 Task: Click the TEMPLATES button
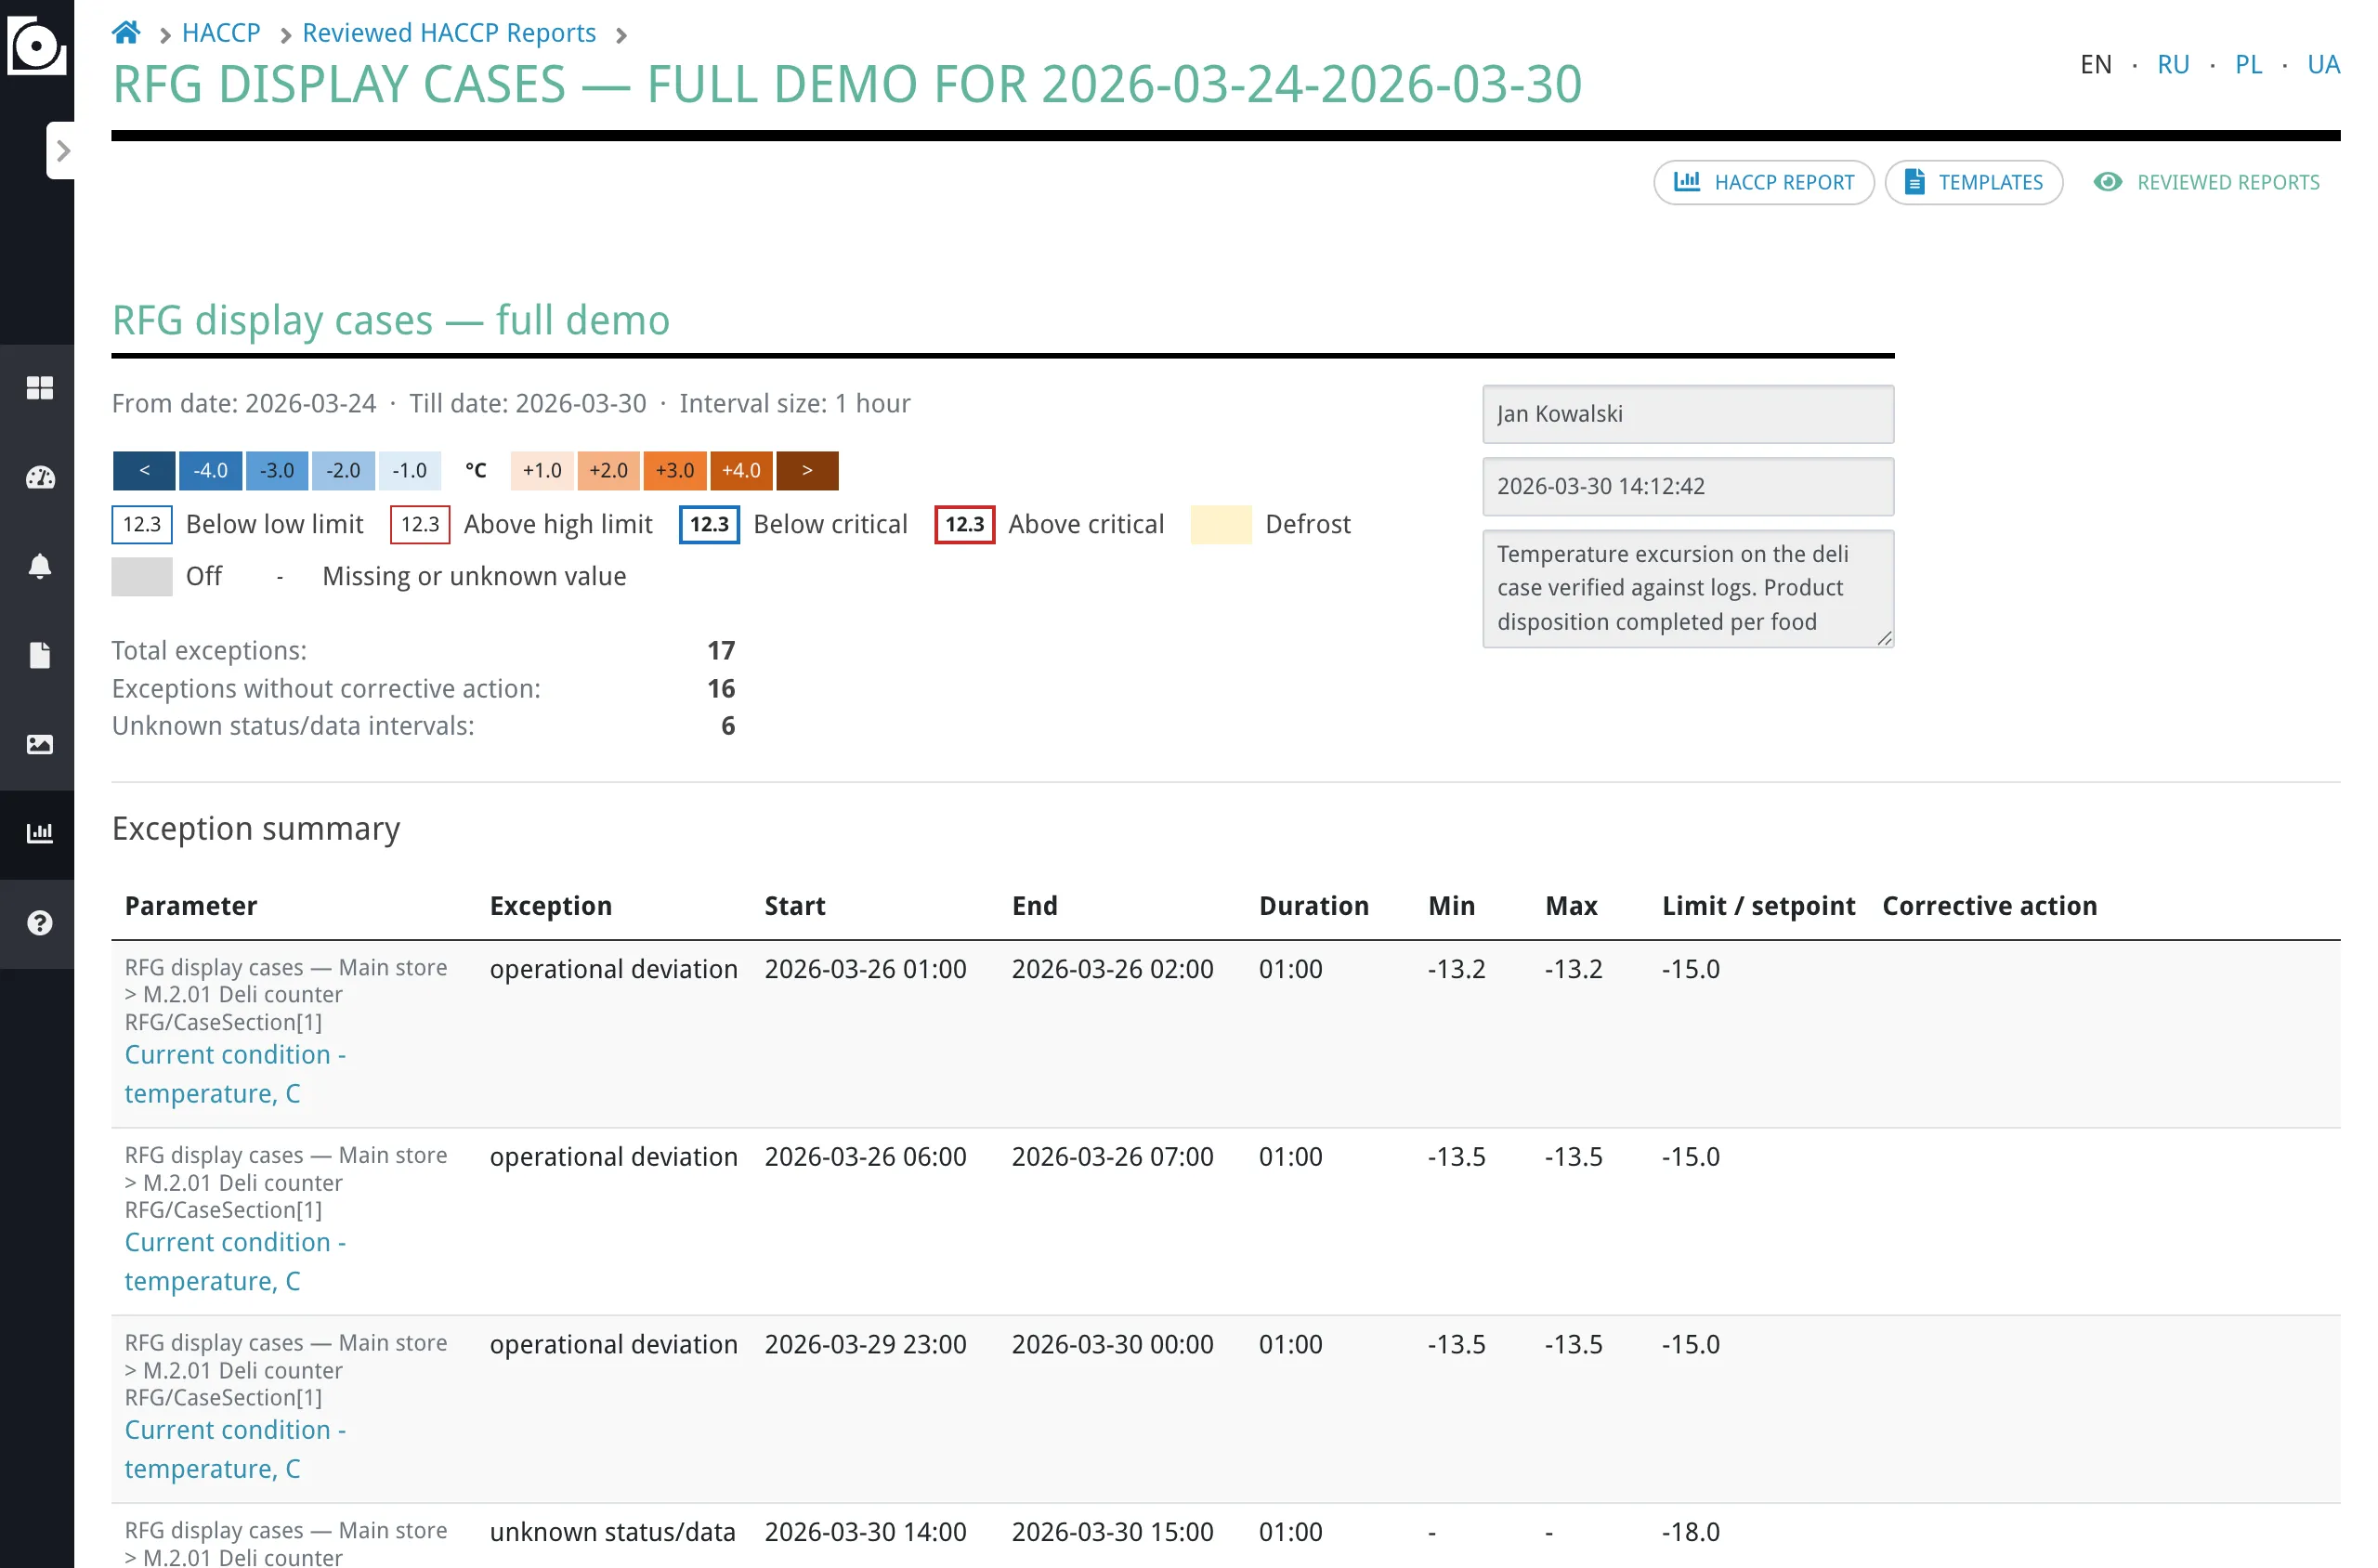pyautogui.click(x=1974, y=183)
